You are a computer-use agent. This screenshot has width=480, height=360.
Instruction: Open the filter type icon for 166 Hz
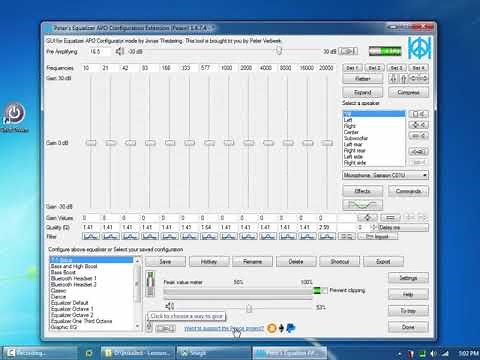(x=169, y=236)
